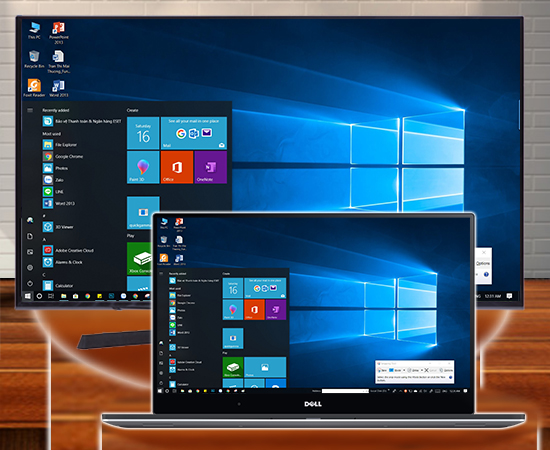Click Start button on monitor taskbar
Screen dimensions: 550x450
click(28, 296)
